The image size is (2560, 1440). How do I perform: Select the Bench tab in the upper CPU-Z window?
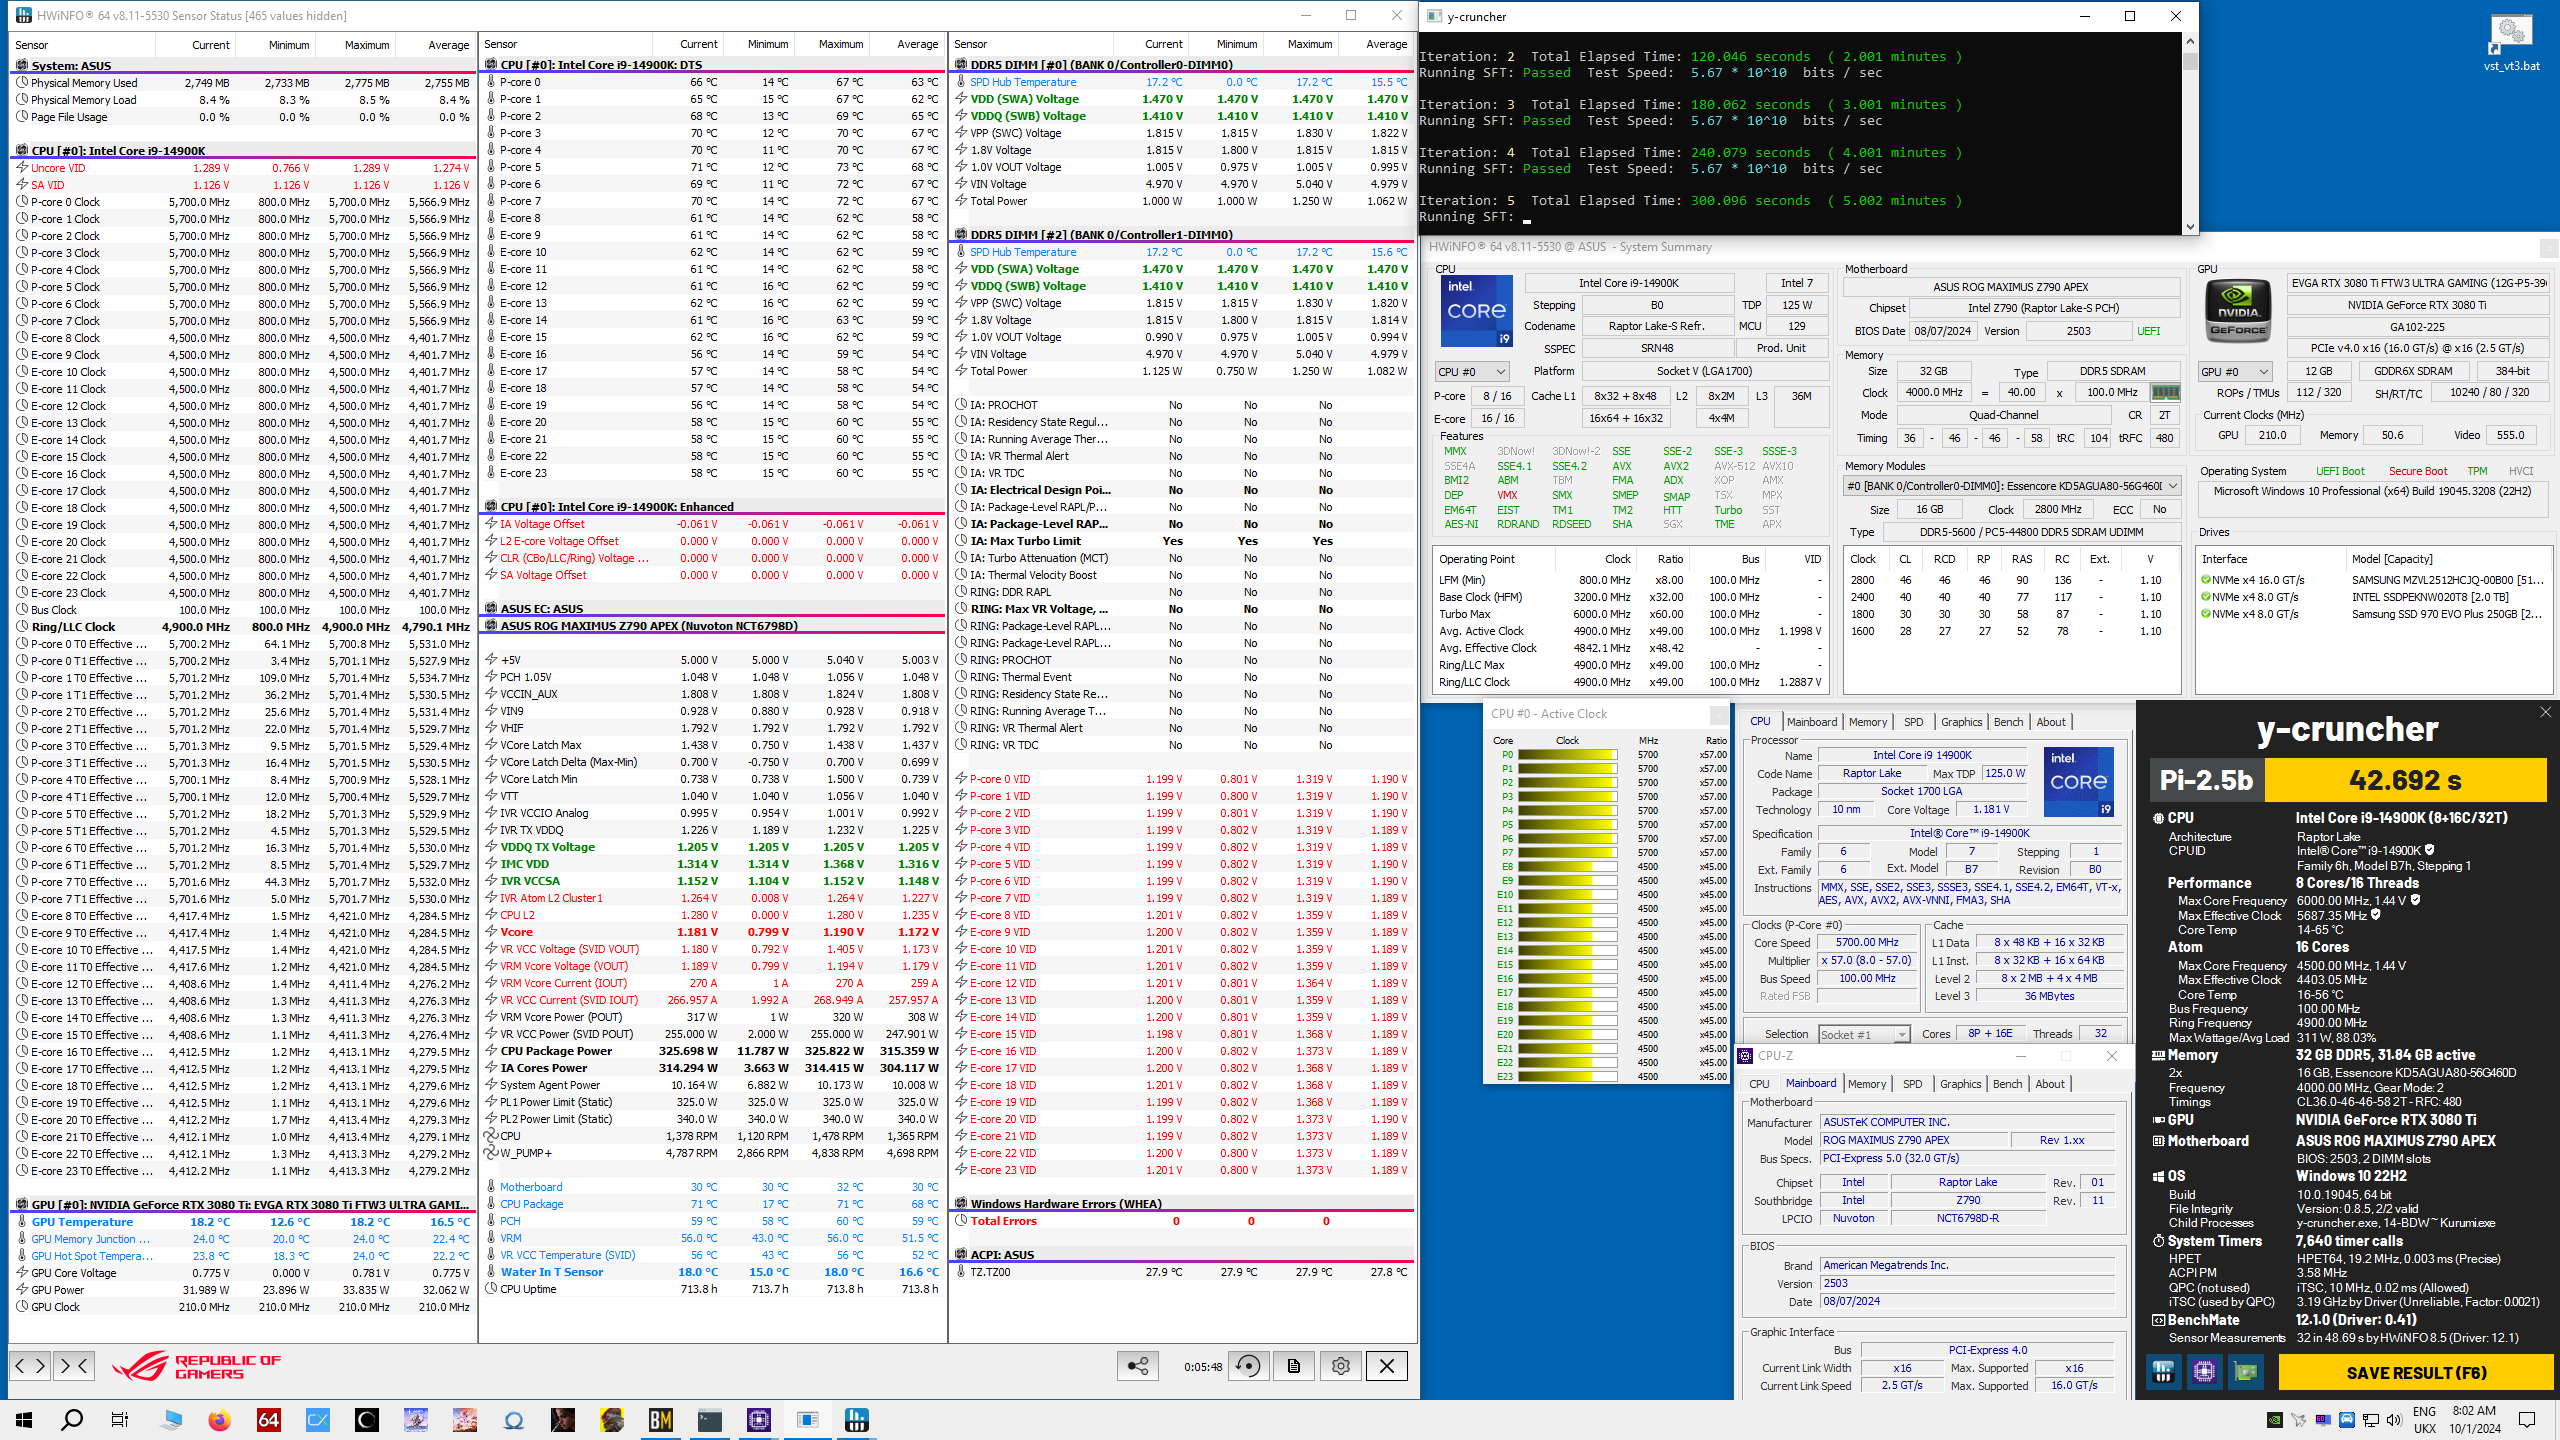pos(2008,722)
